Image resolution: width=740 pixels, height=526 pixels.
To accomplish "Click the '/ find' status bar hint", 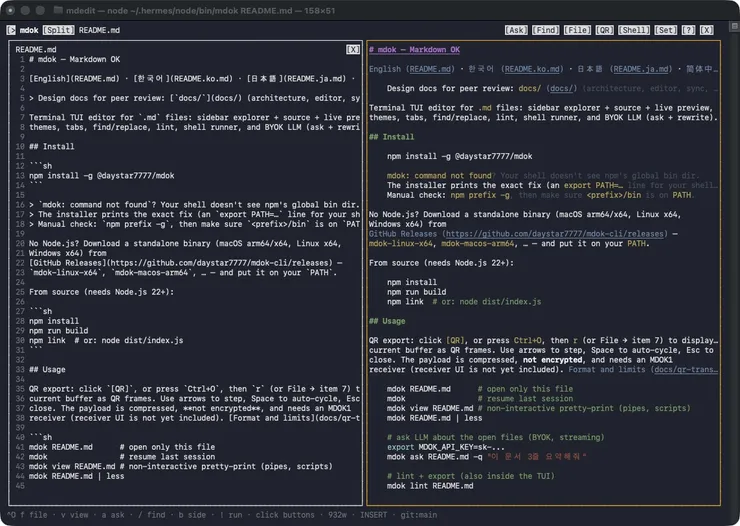I will 151,515.
